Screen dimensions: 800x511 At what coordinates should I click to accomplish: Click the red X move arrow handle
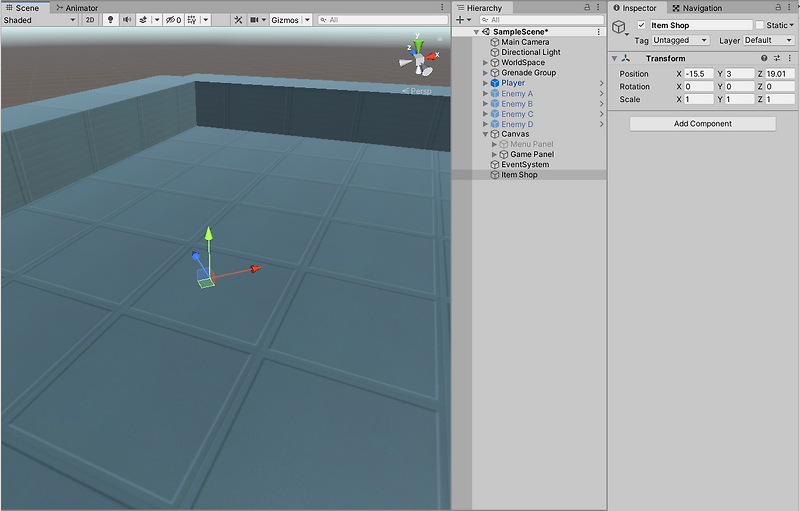pyautogui.click(x=255, y=269)
